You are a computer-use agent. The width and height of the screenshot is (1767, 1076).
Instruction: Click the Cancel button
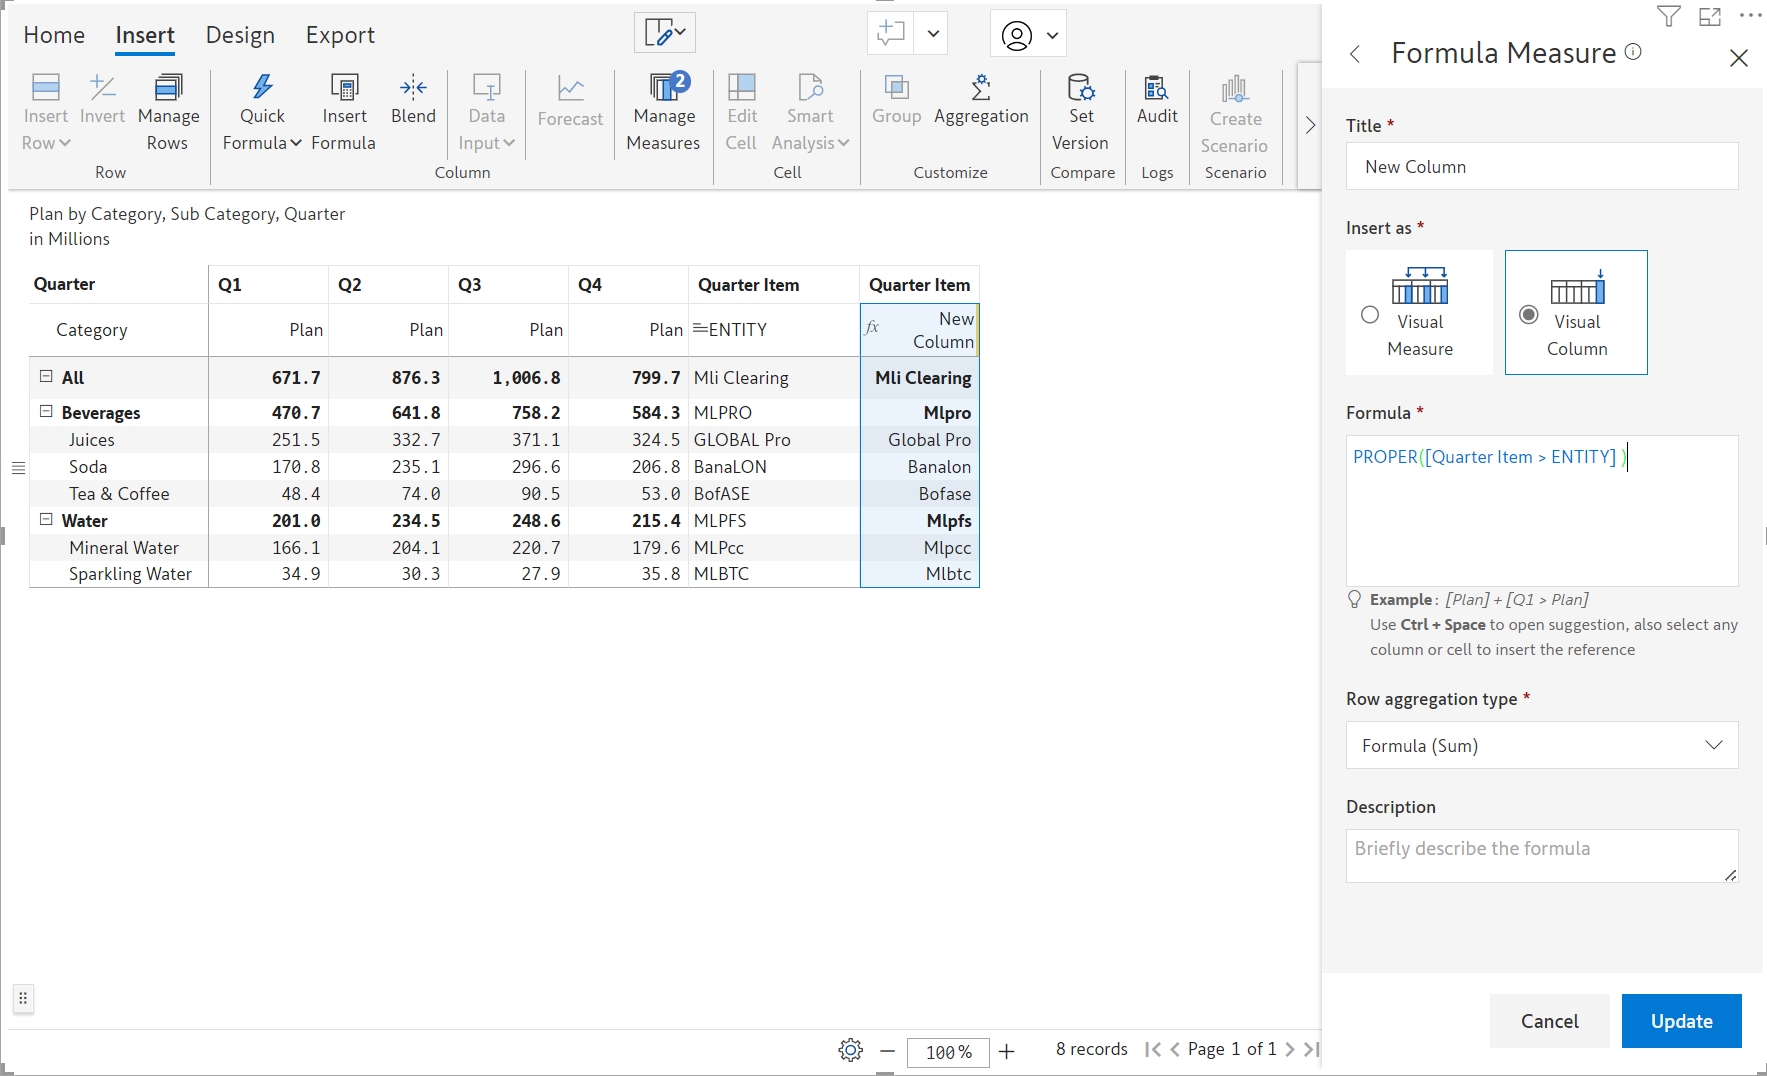coord(1549,1021)
